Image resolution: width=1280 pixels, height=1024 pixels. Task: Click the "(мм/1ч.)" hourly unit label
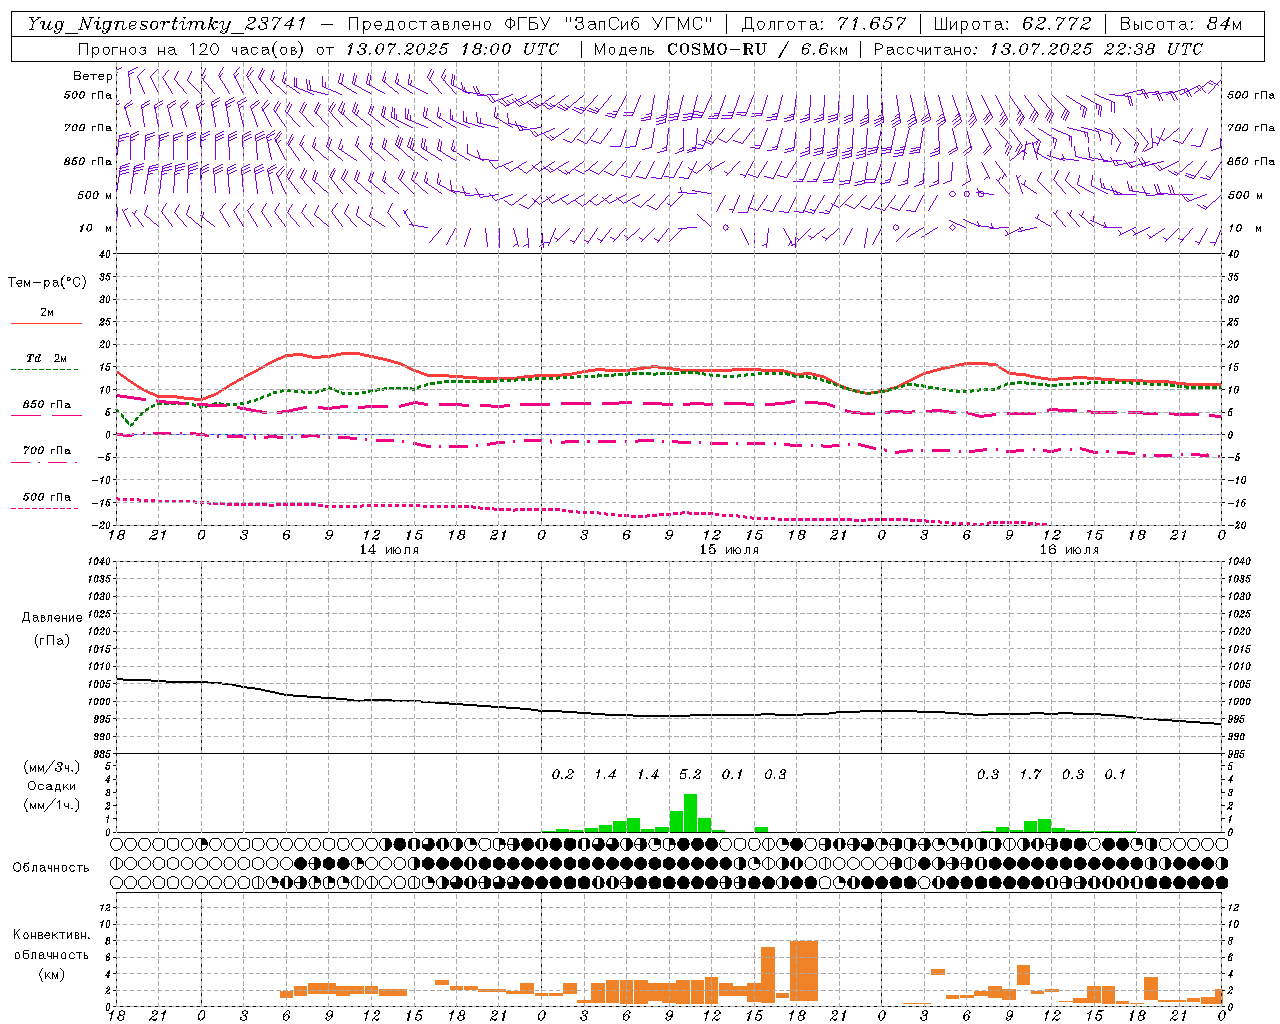pos(52,805)
